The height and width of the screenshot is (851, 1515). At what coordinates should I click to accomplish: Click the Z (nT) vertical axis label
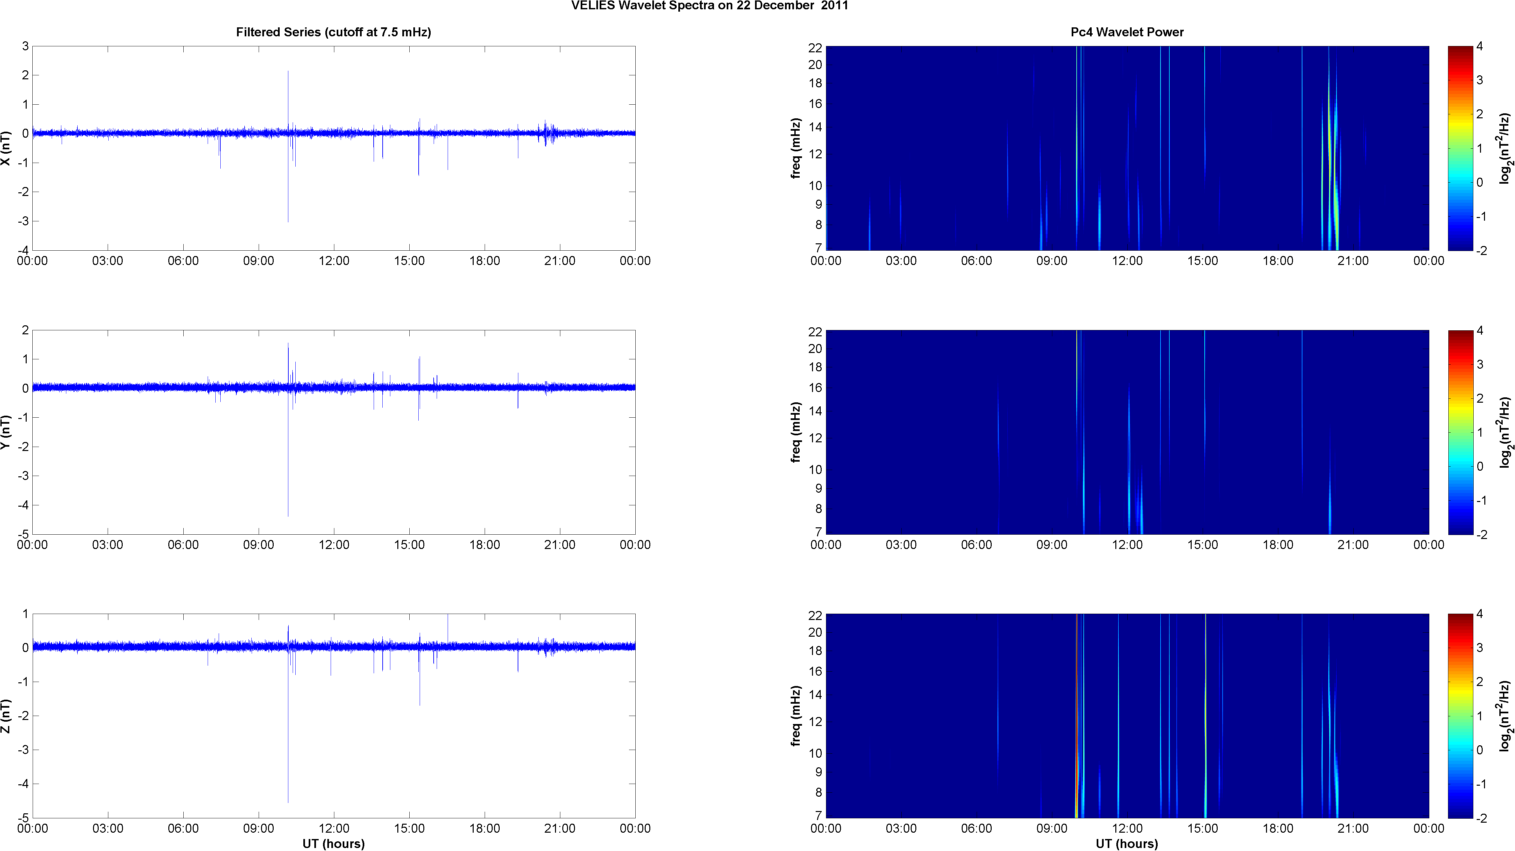pos(7,716)
